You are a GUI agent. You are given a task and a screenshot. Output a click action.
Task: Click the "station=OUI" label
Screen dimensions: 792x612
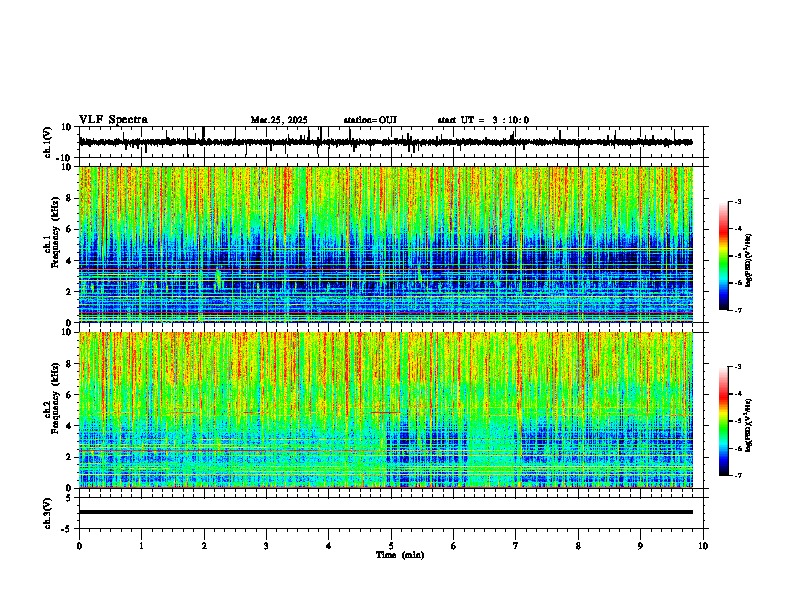click(370, 120)
